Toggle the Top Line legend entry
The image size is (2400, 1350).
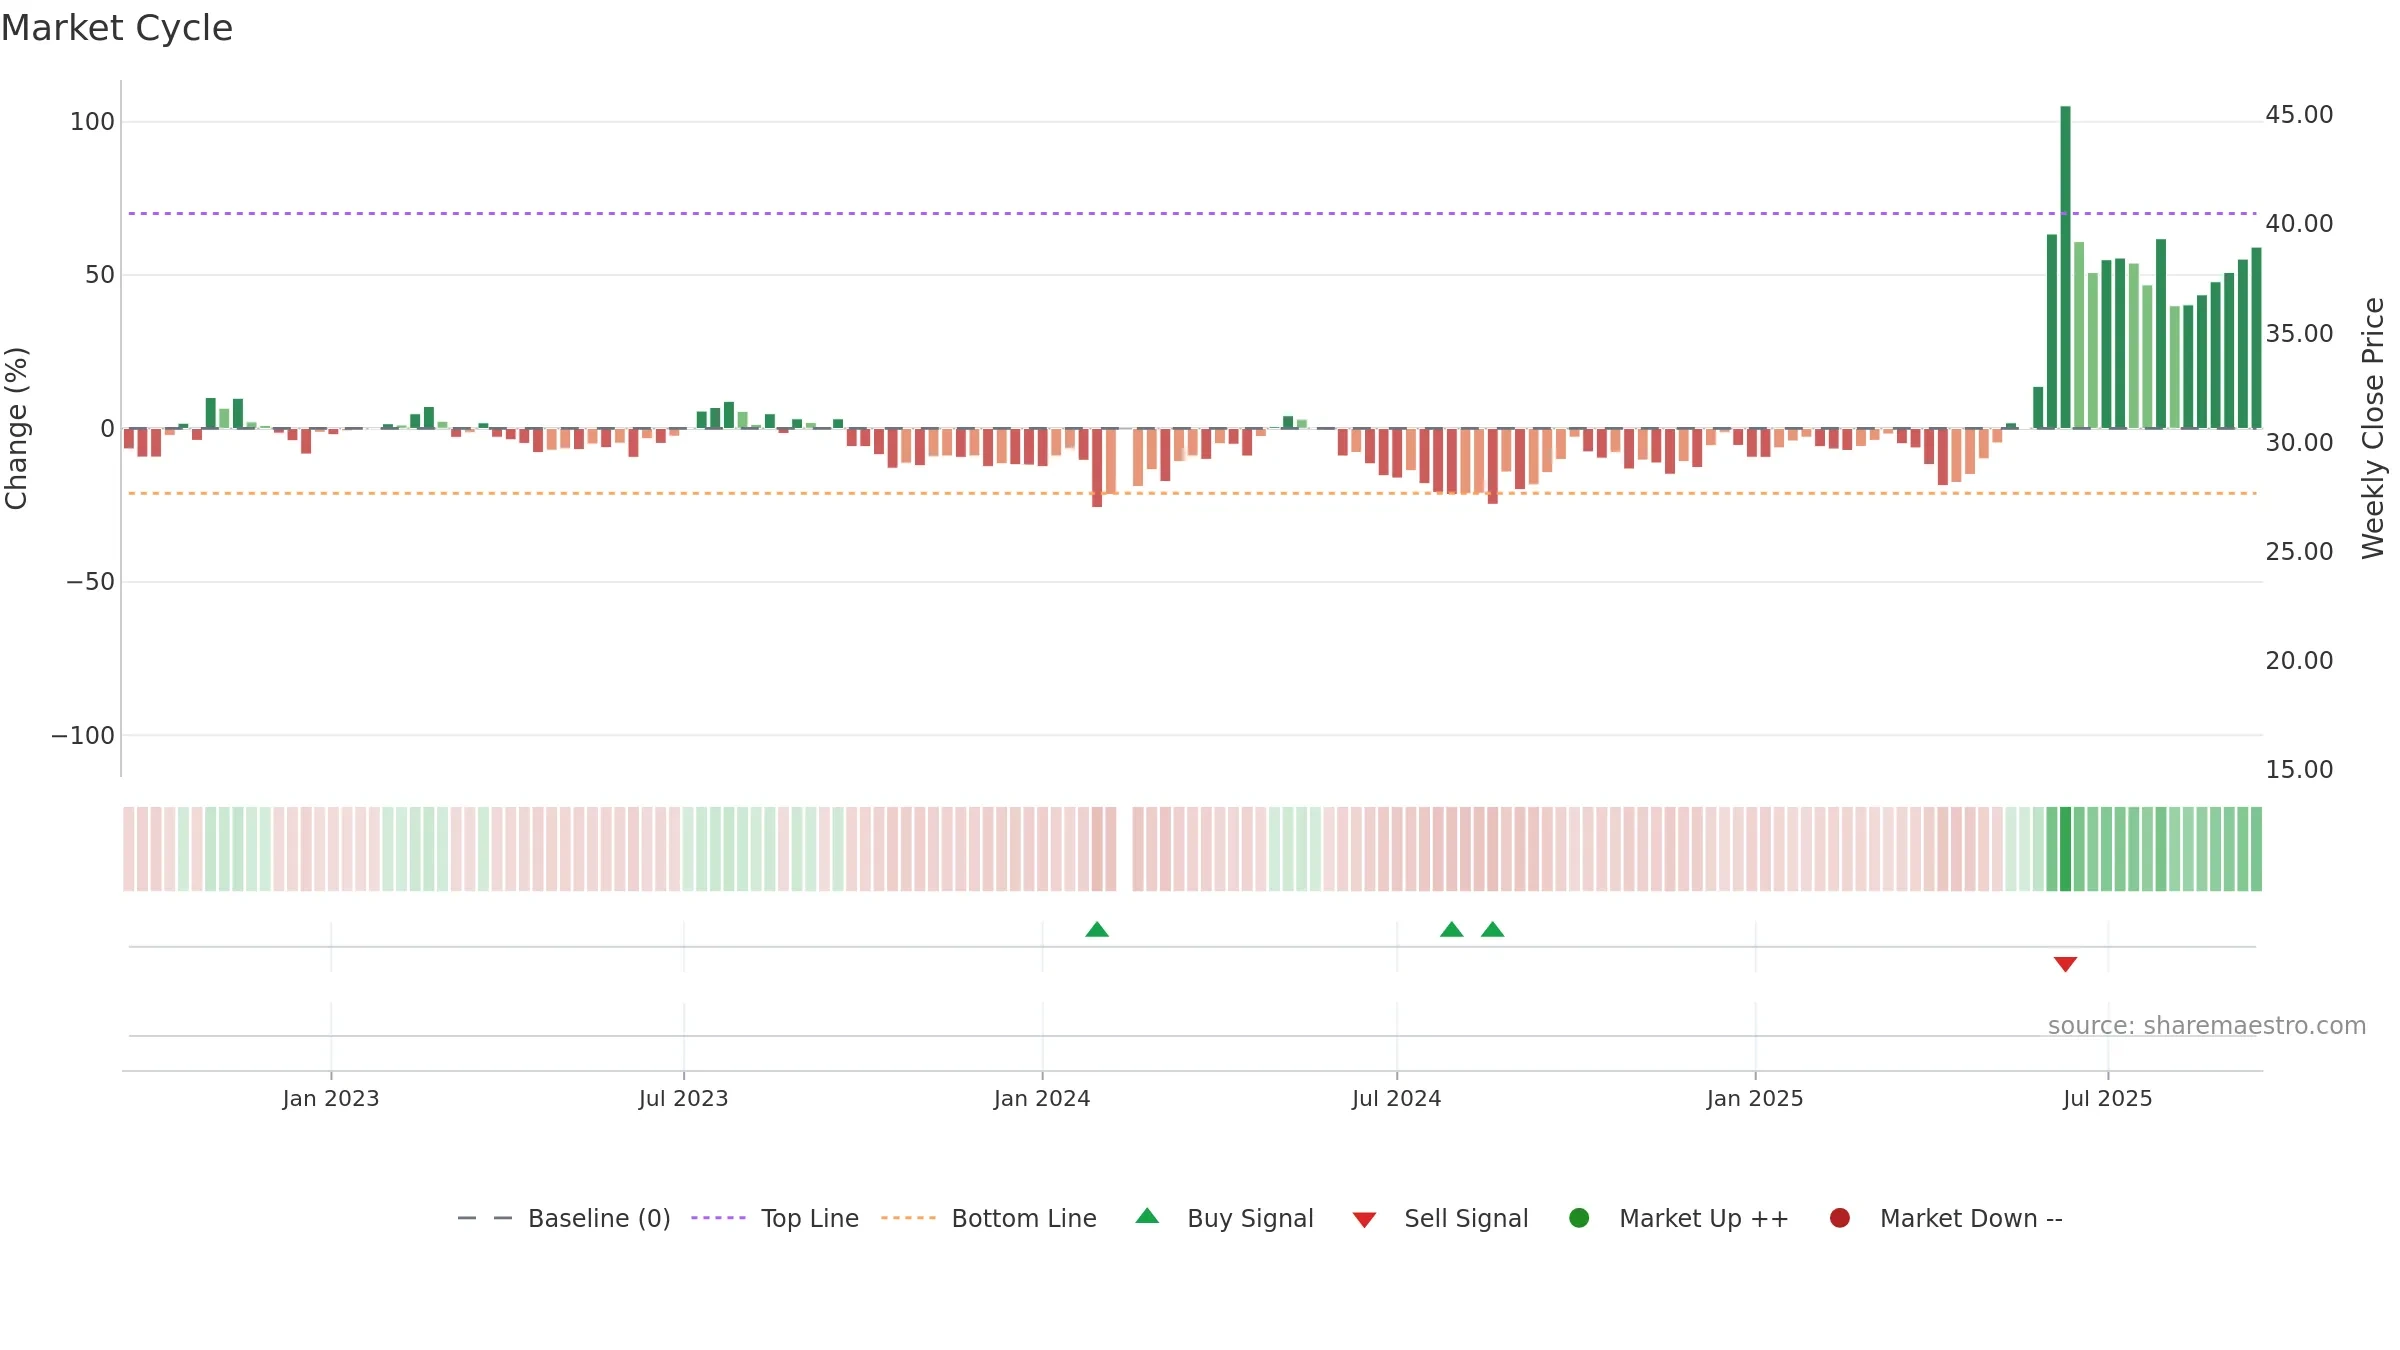(775, 1218)
